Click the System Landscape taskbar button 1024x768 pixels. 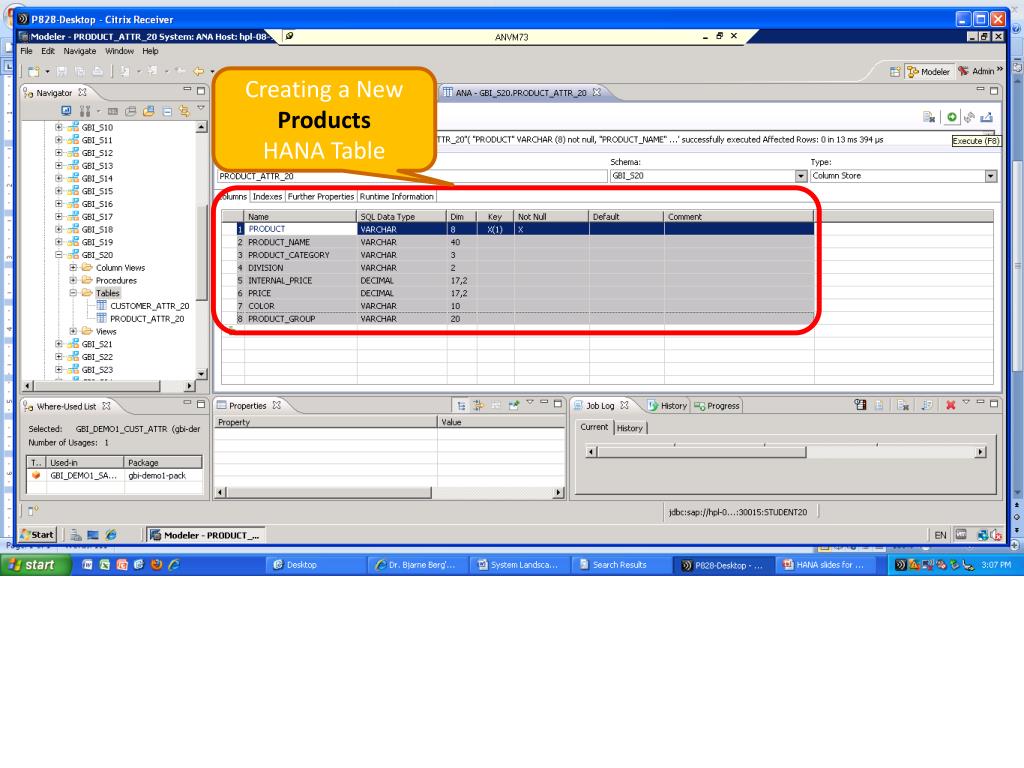tap(519, 565)
